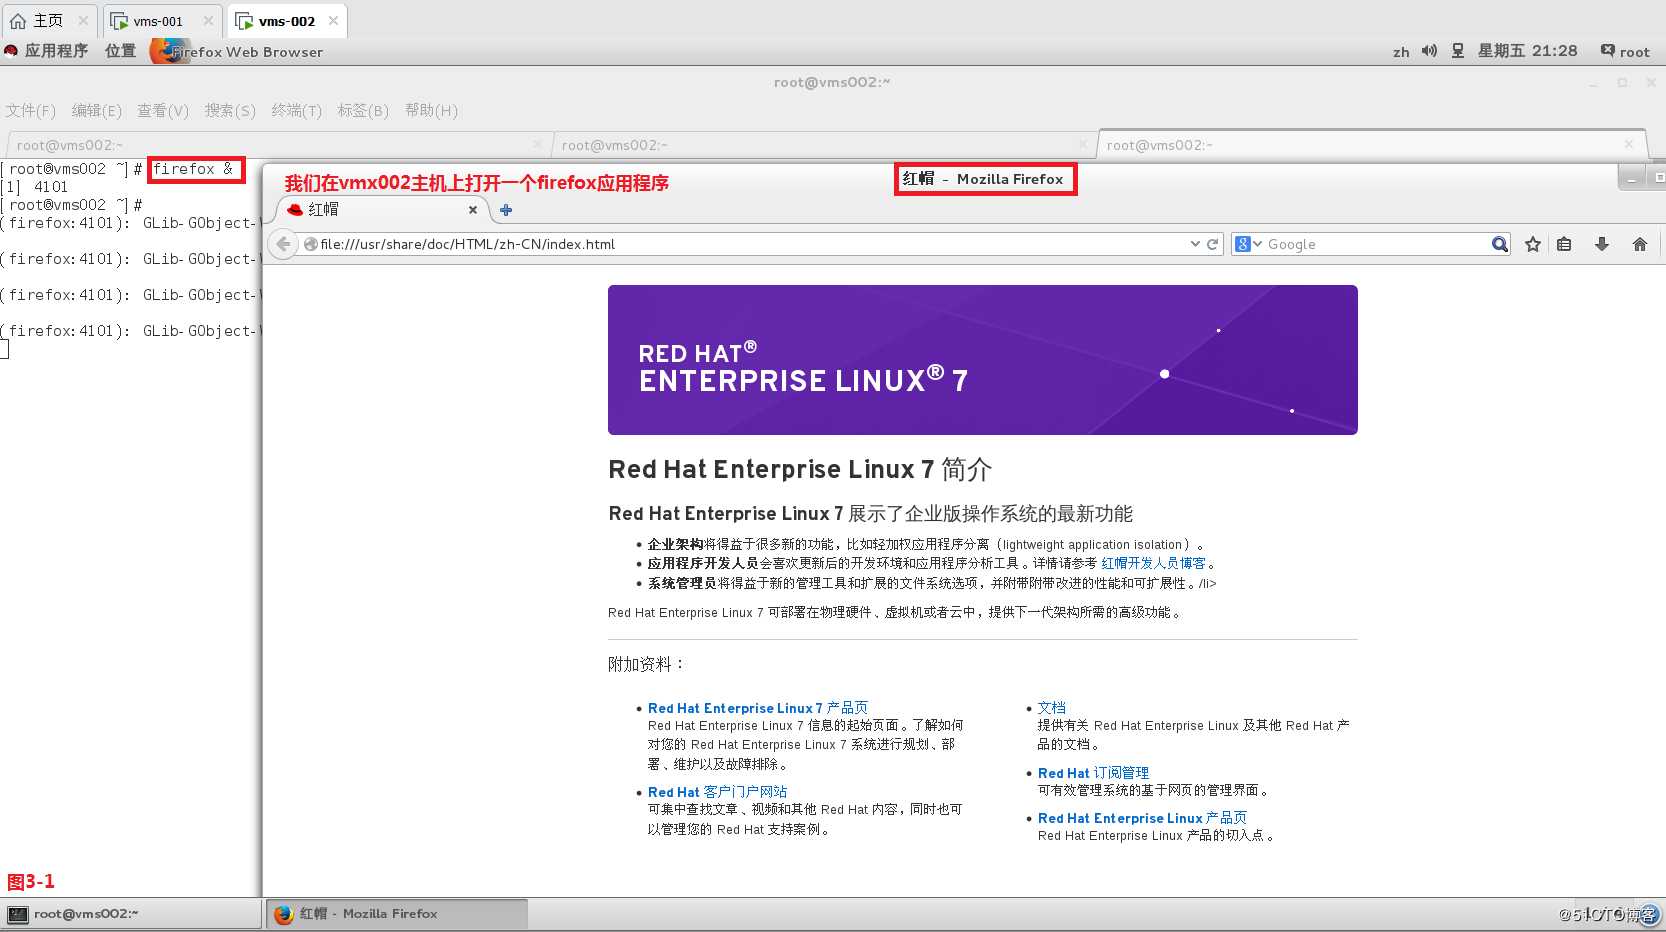The image size is (1666, 932).
Task: Open Red Hat Enterprise Linux 7 产品页 link
Action: click(758, 708)
